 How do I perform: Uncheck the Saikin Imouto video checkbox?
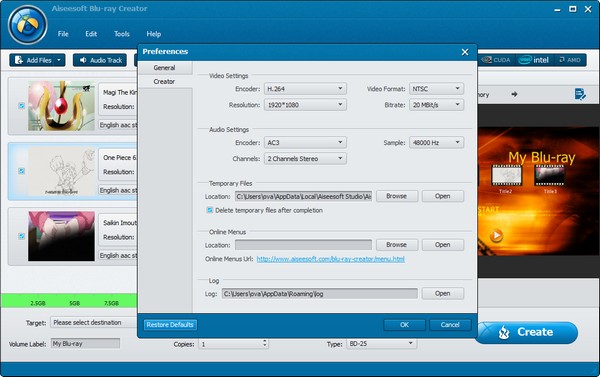[x=21, y=236]
